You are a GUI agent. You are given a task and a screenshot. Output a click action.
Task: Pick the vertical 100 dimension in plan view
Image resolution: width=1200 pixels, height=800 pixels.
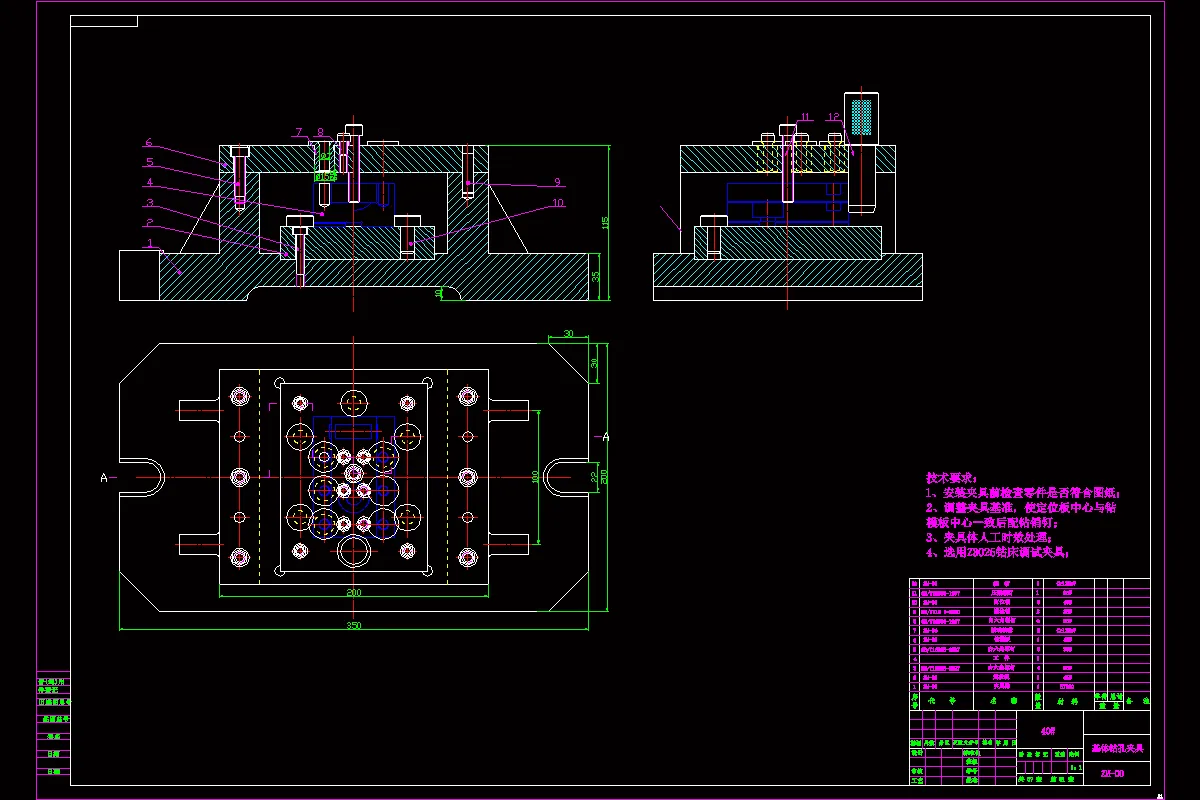(x=535, y=475)
